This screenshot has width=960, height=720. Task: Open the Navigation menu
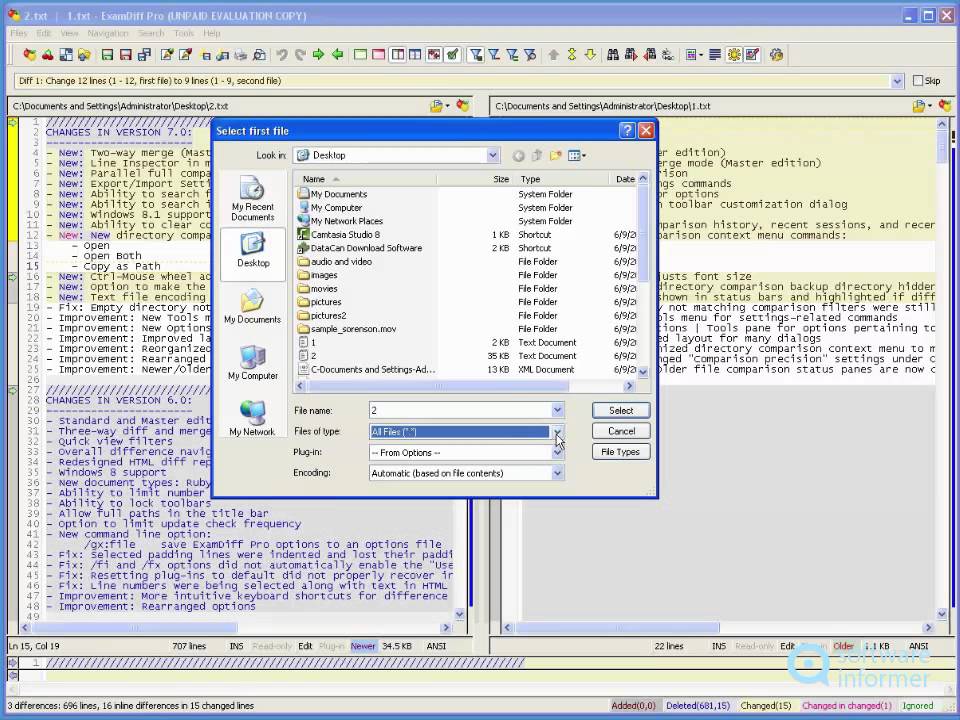108,33
